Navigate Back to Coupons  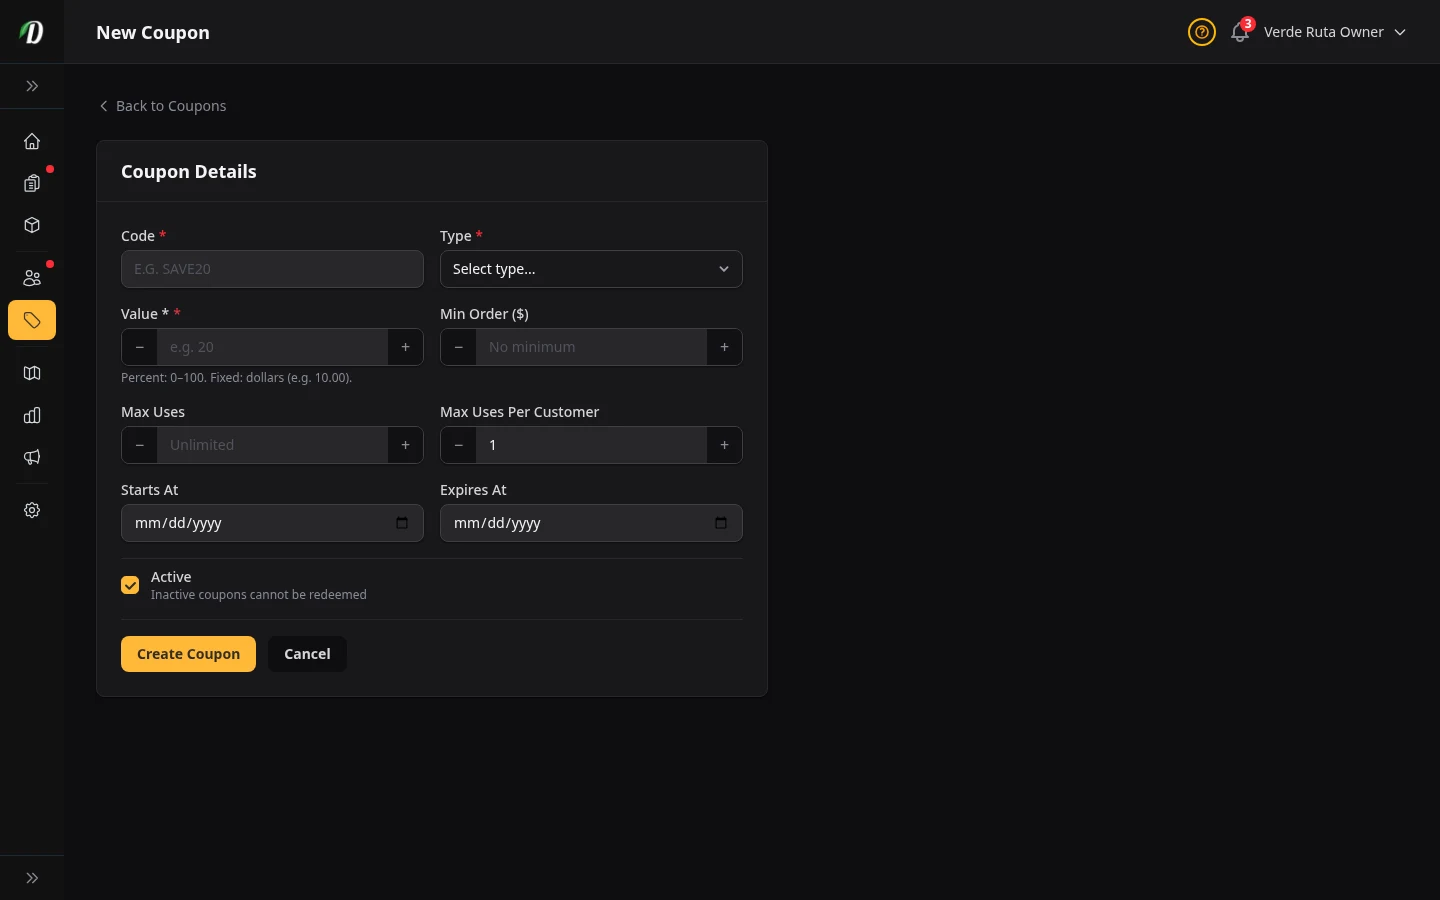[162, 106]
